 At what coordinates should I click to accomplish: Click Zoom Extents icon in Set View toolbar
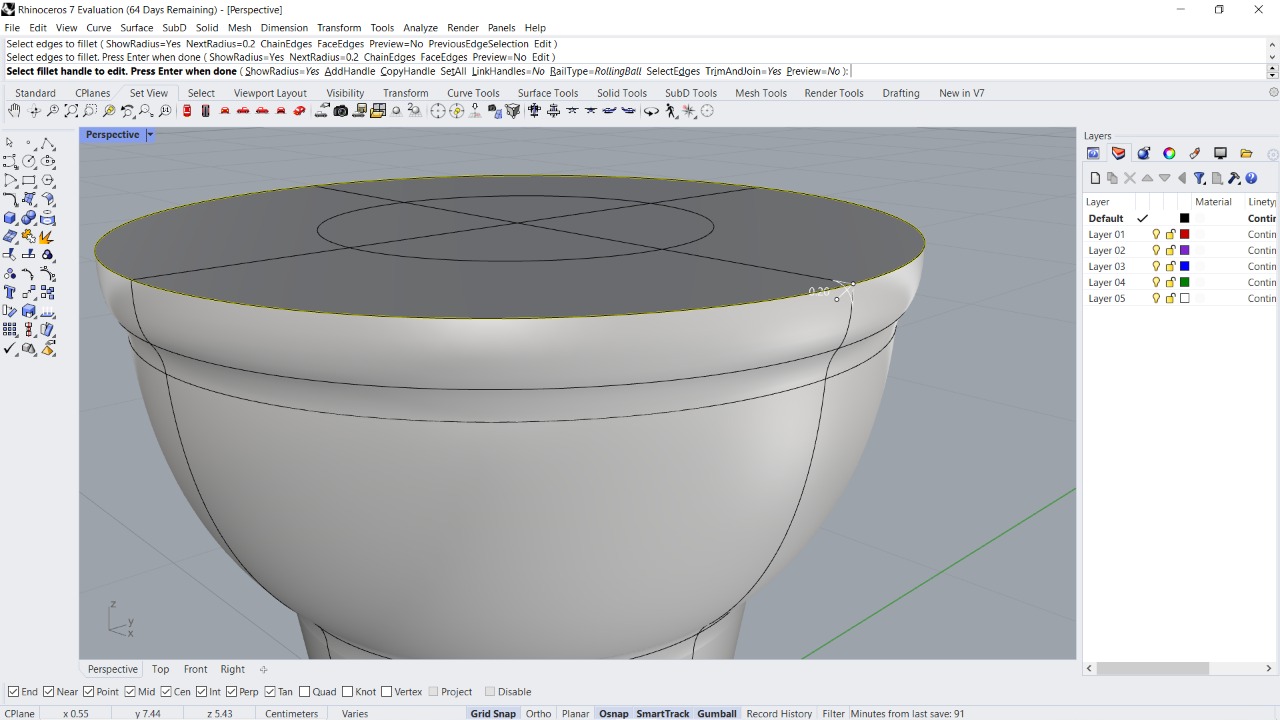71,111
